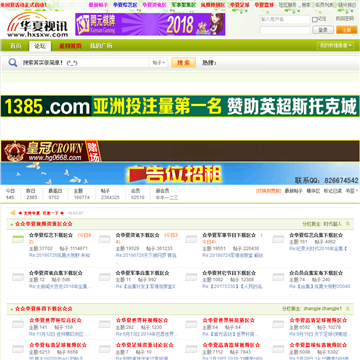Open the 精华区 link
Viewport: 360px width, 360px height.
(313, 191)
